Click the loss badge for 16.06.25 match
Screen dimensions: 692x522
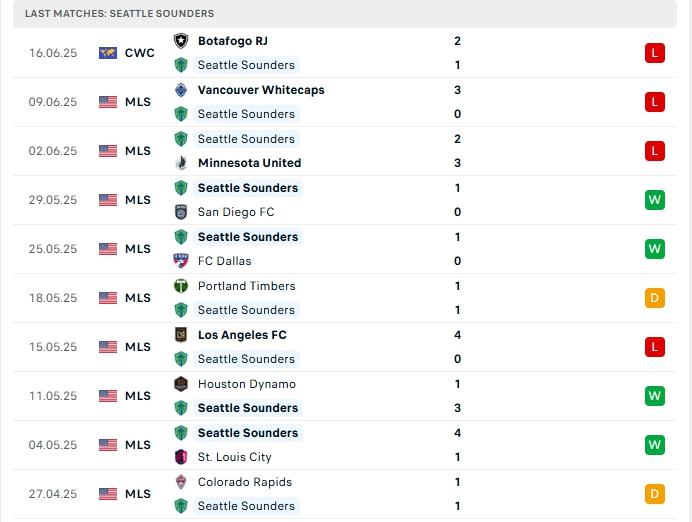pyautogui.click(x=655, y=53)
